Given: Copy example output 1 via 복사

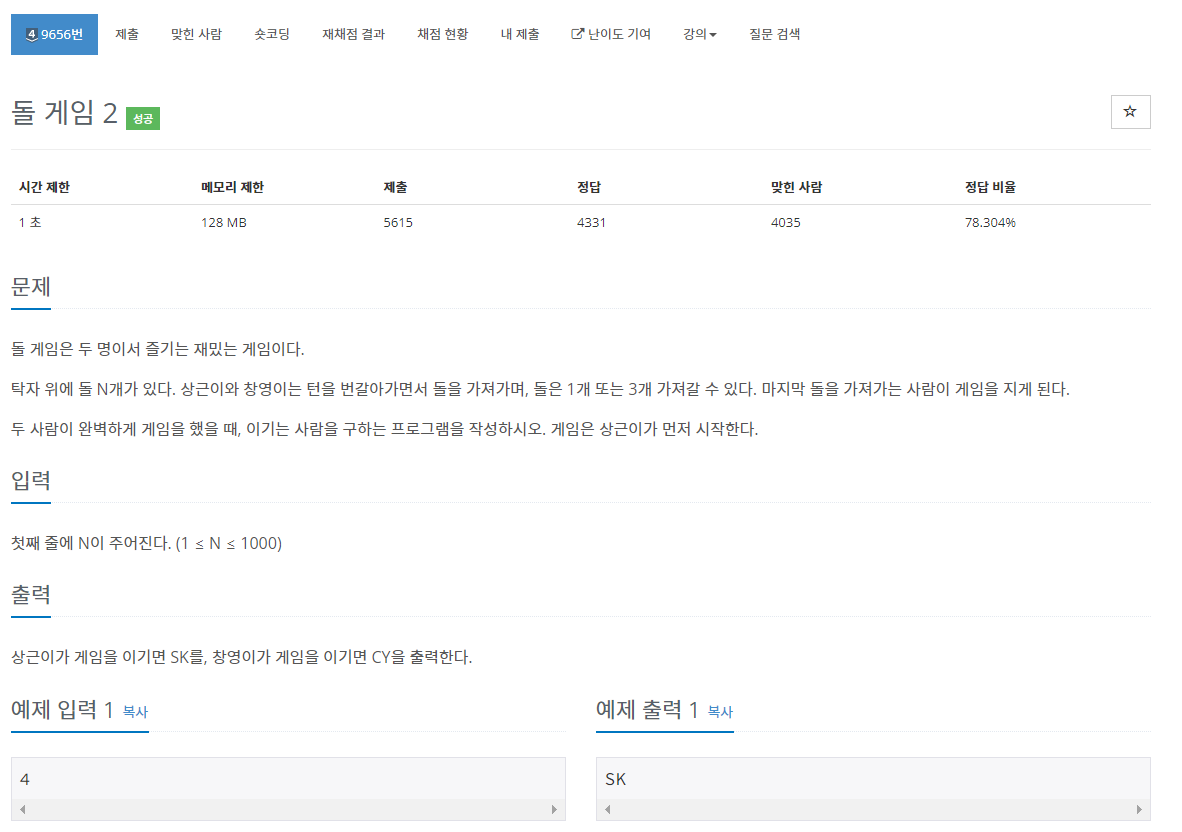Looking at the screenshot, I should [720, 711].
